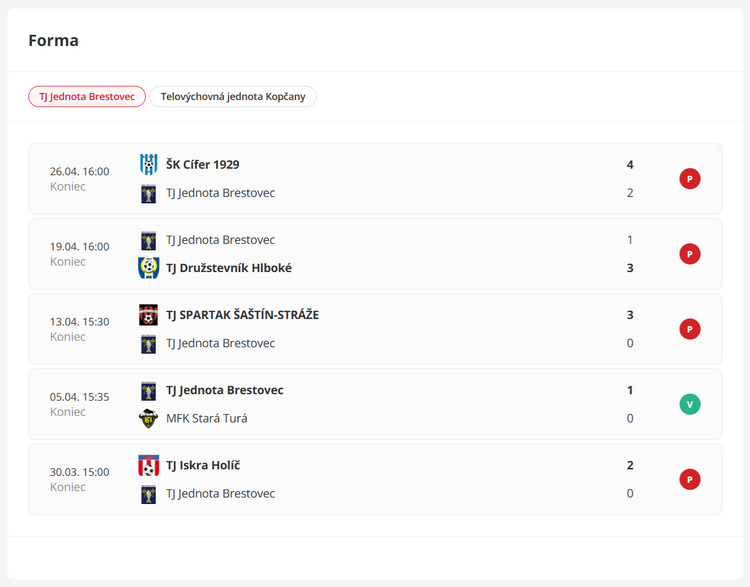This screenshot has height=587, width=750.
Task: Click the TJ Iskra Holíč club logo
Action: [148, 465]
